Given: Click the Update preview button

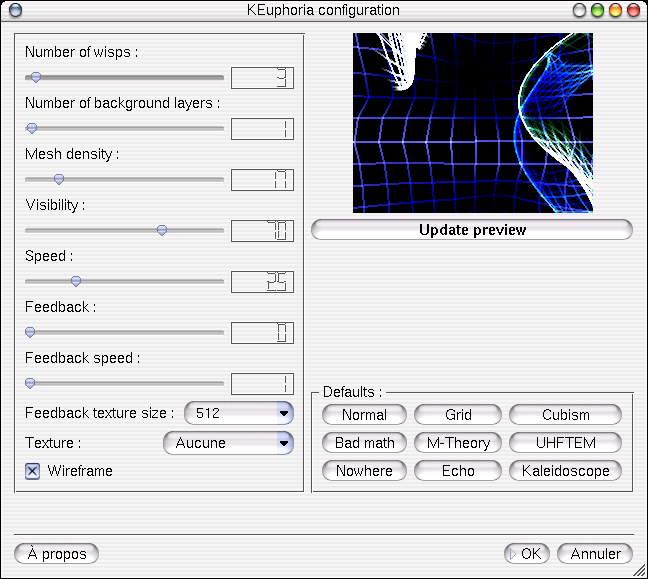Looking at the screenshot, I should point(472,230).
